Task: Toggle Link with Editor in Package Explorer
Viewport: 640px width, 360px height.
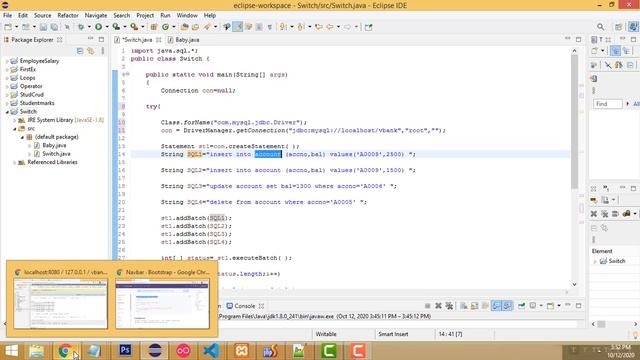Action: pos(91,51)
